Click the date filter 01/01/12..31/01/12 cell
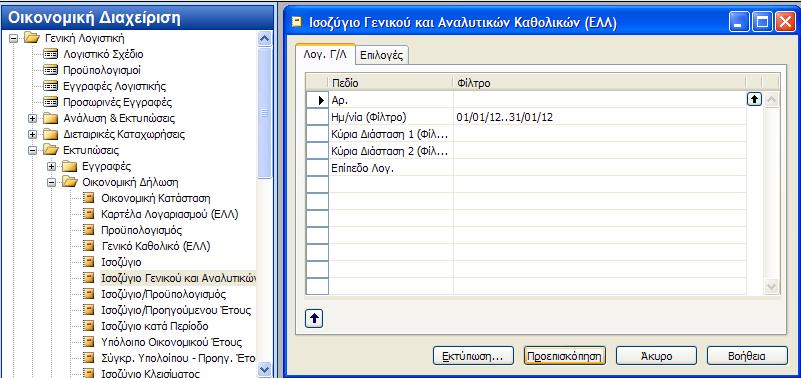The image size is (801, 378). 600,116
